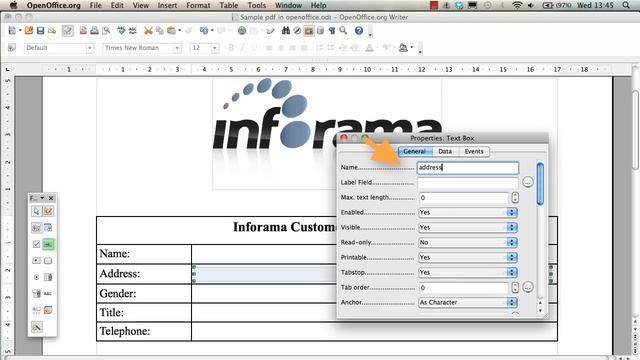Open the Visible property dropdown
The width and height of the screenshot is (640, 360).
[512, 227]
